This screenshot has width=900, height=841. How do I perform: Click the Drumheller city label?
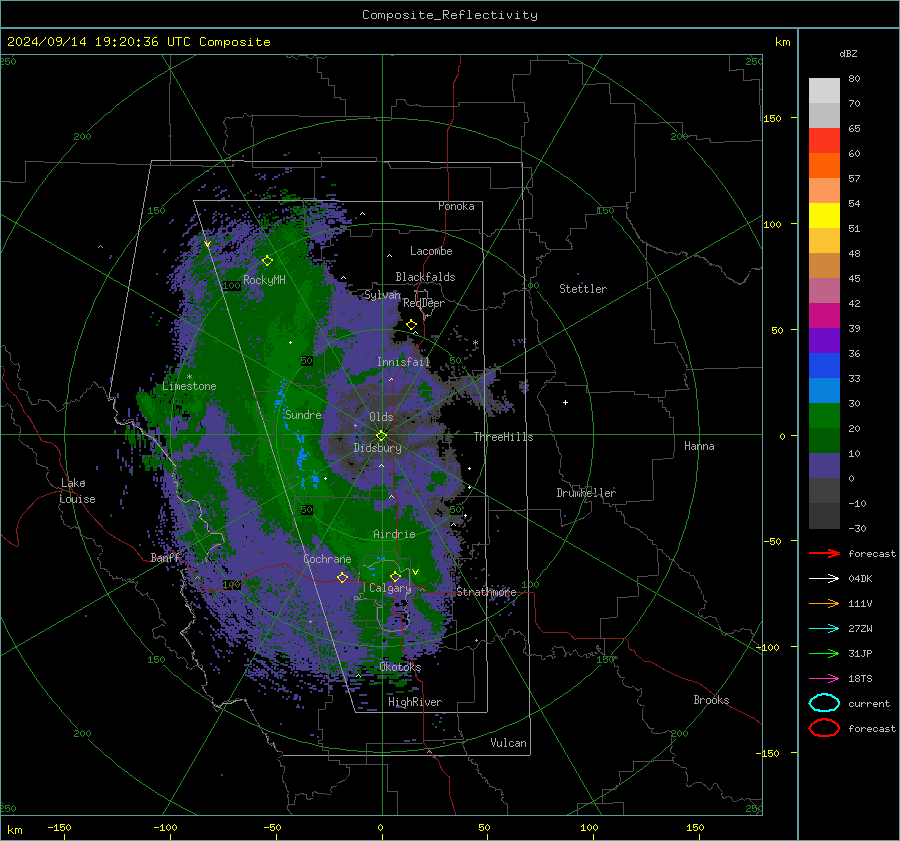tap(586, 493)
